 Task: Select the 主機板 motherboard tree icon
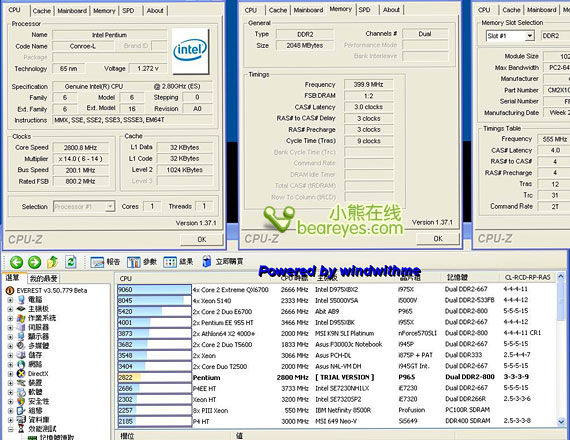pyautogui.click(x=21, y=309)
